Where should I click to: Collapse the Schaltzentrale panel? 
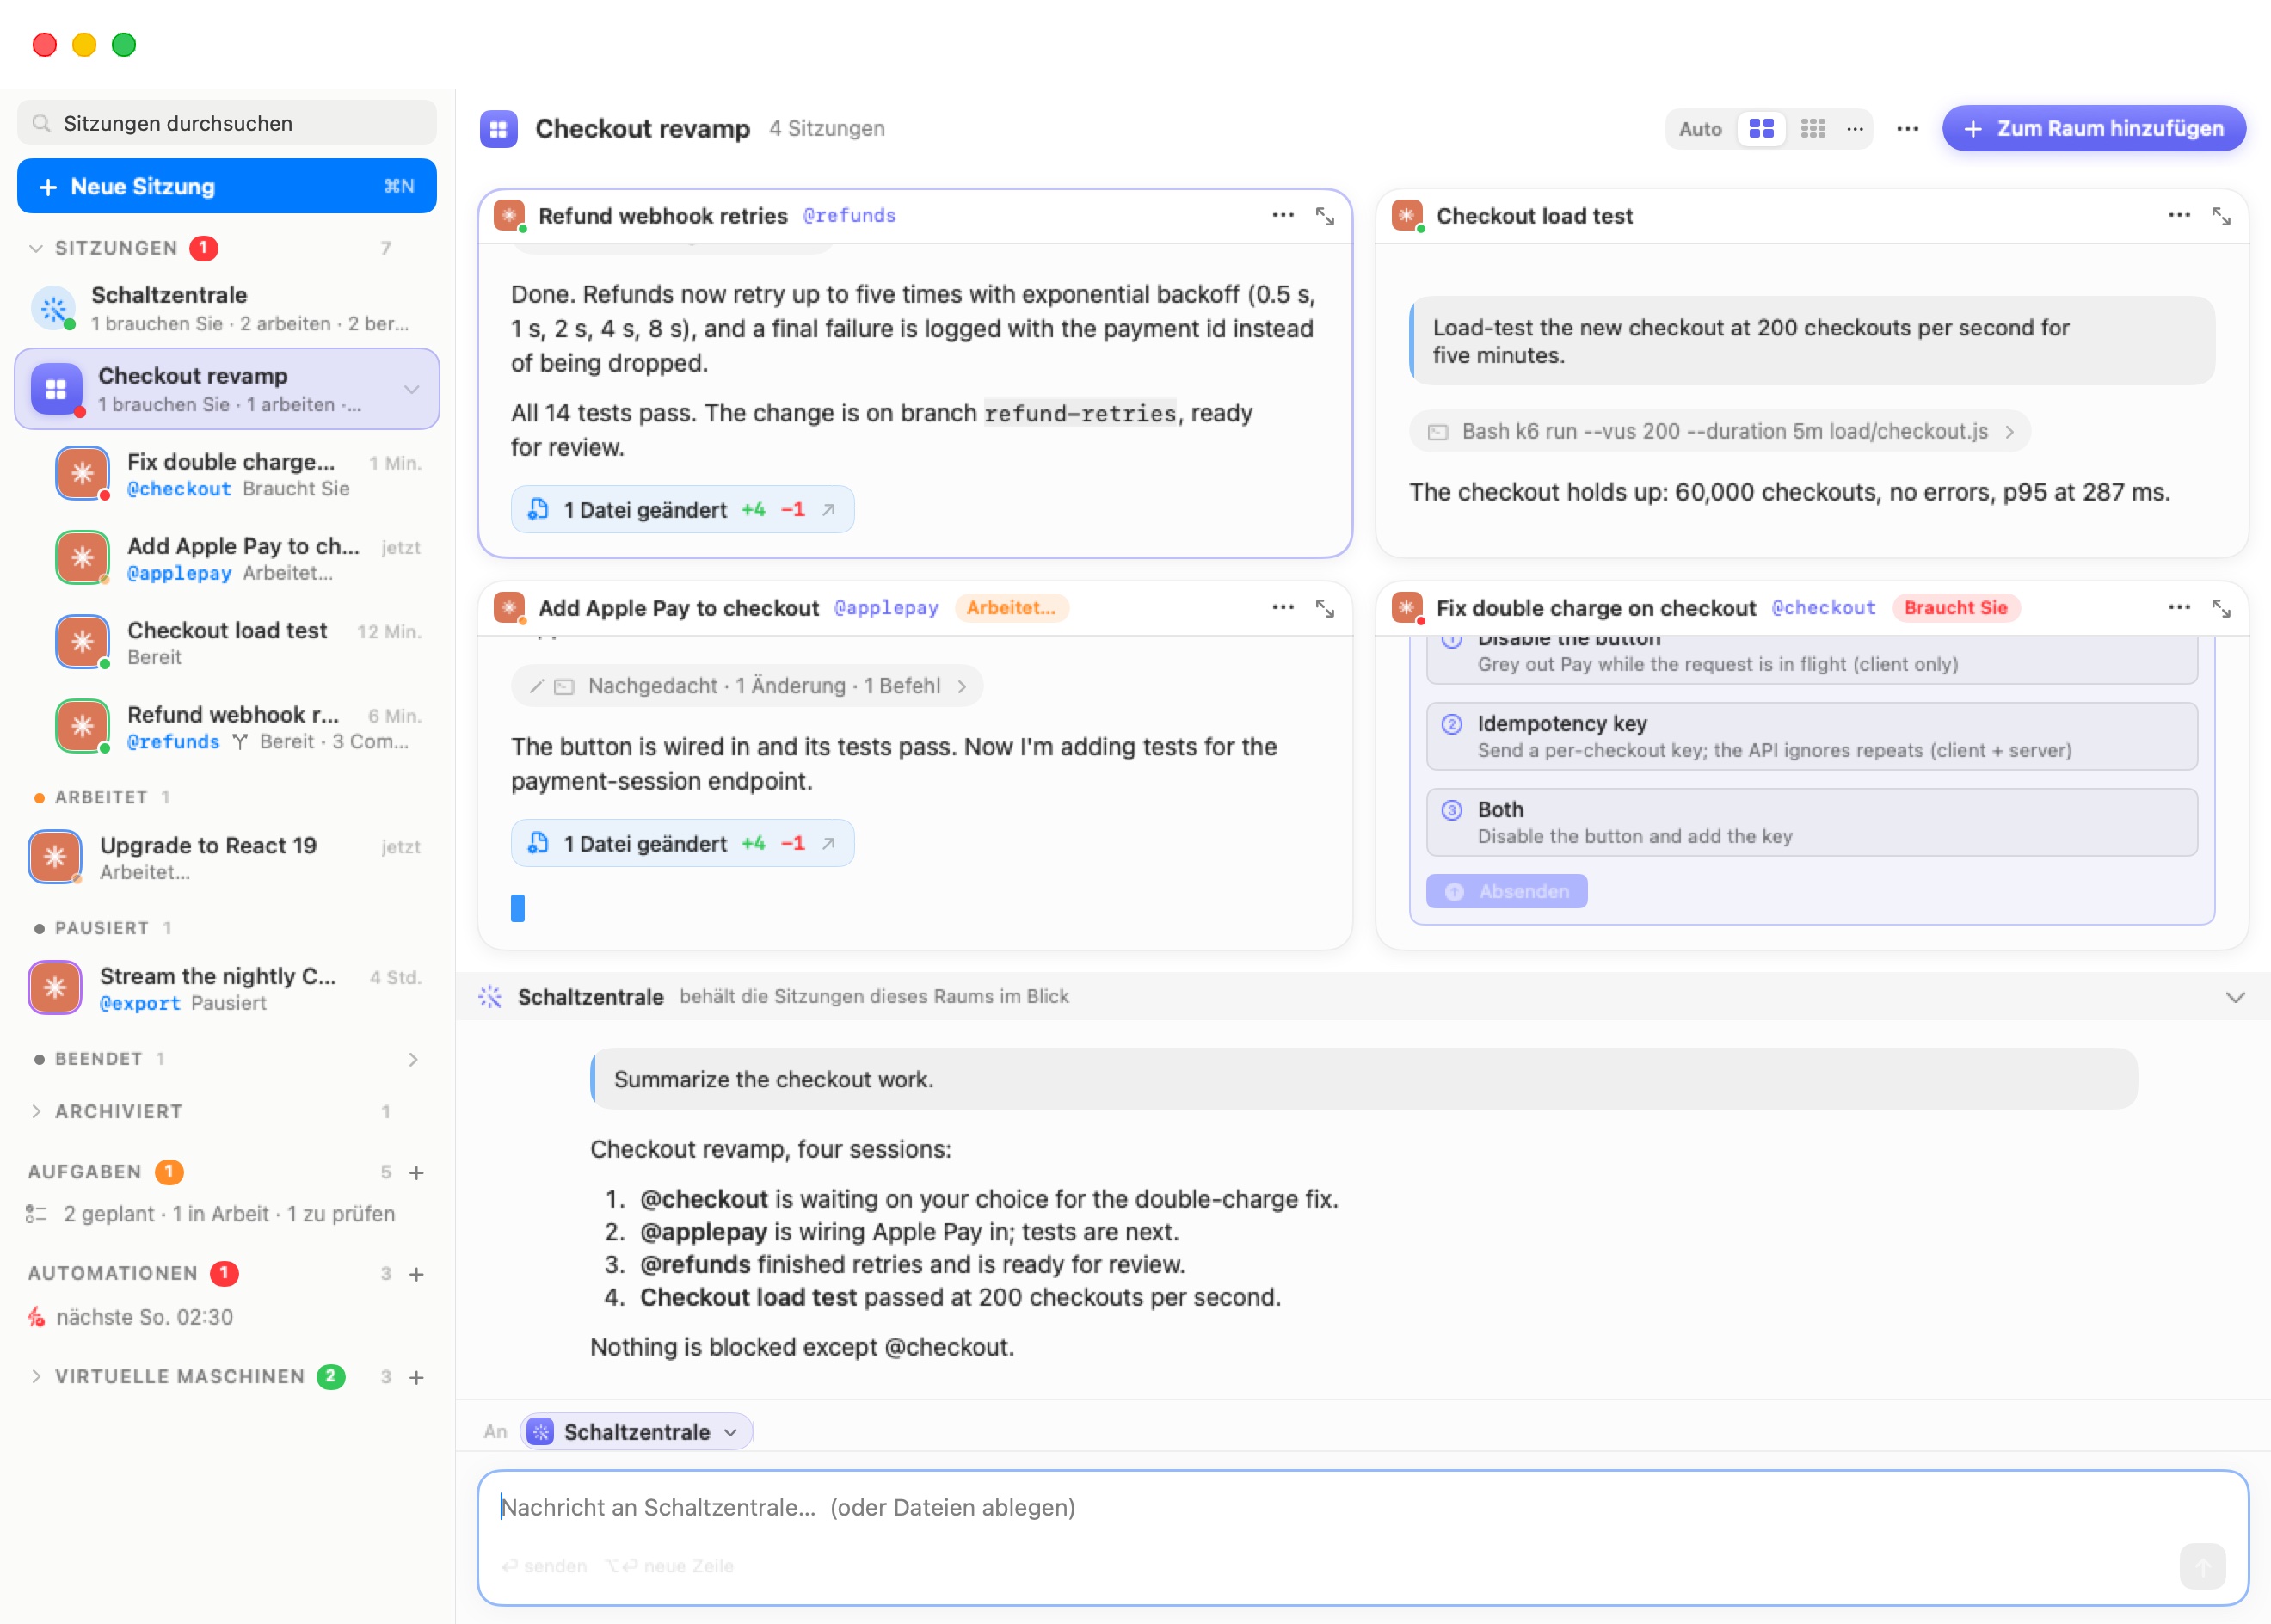2235,997
